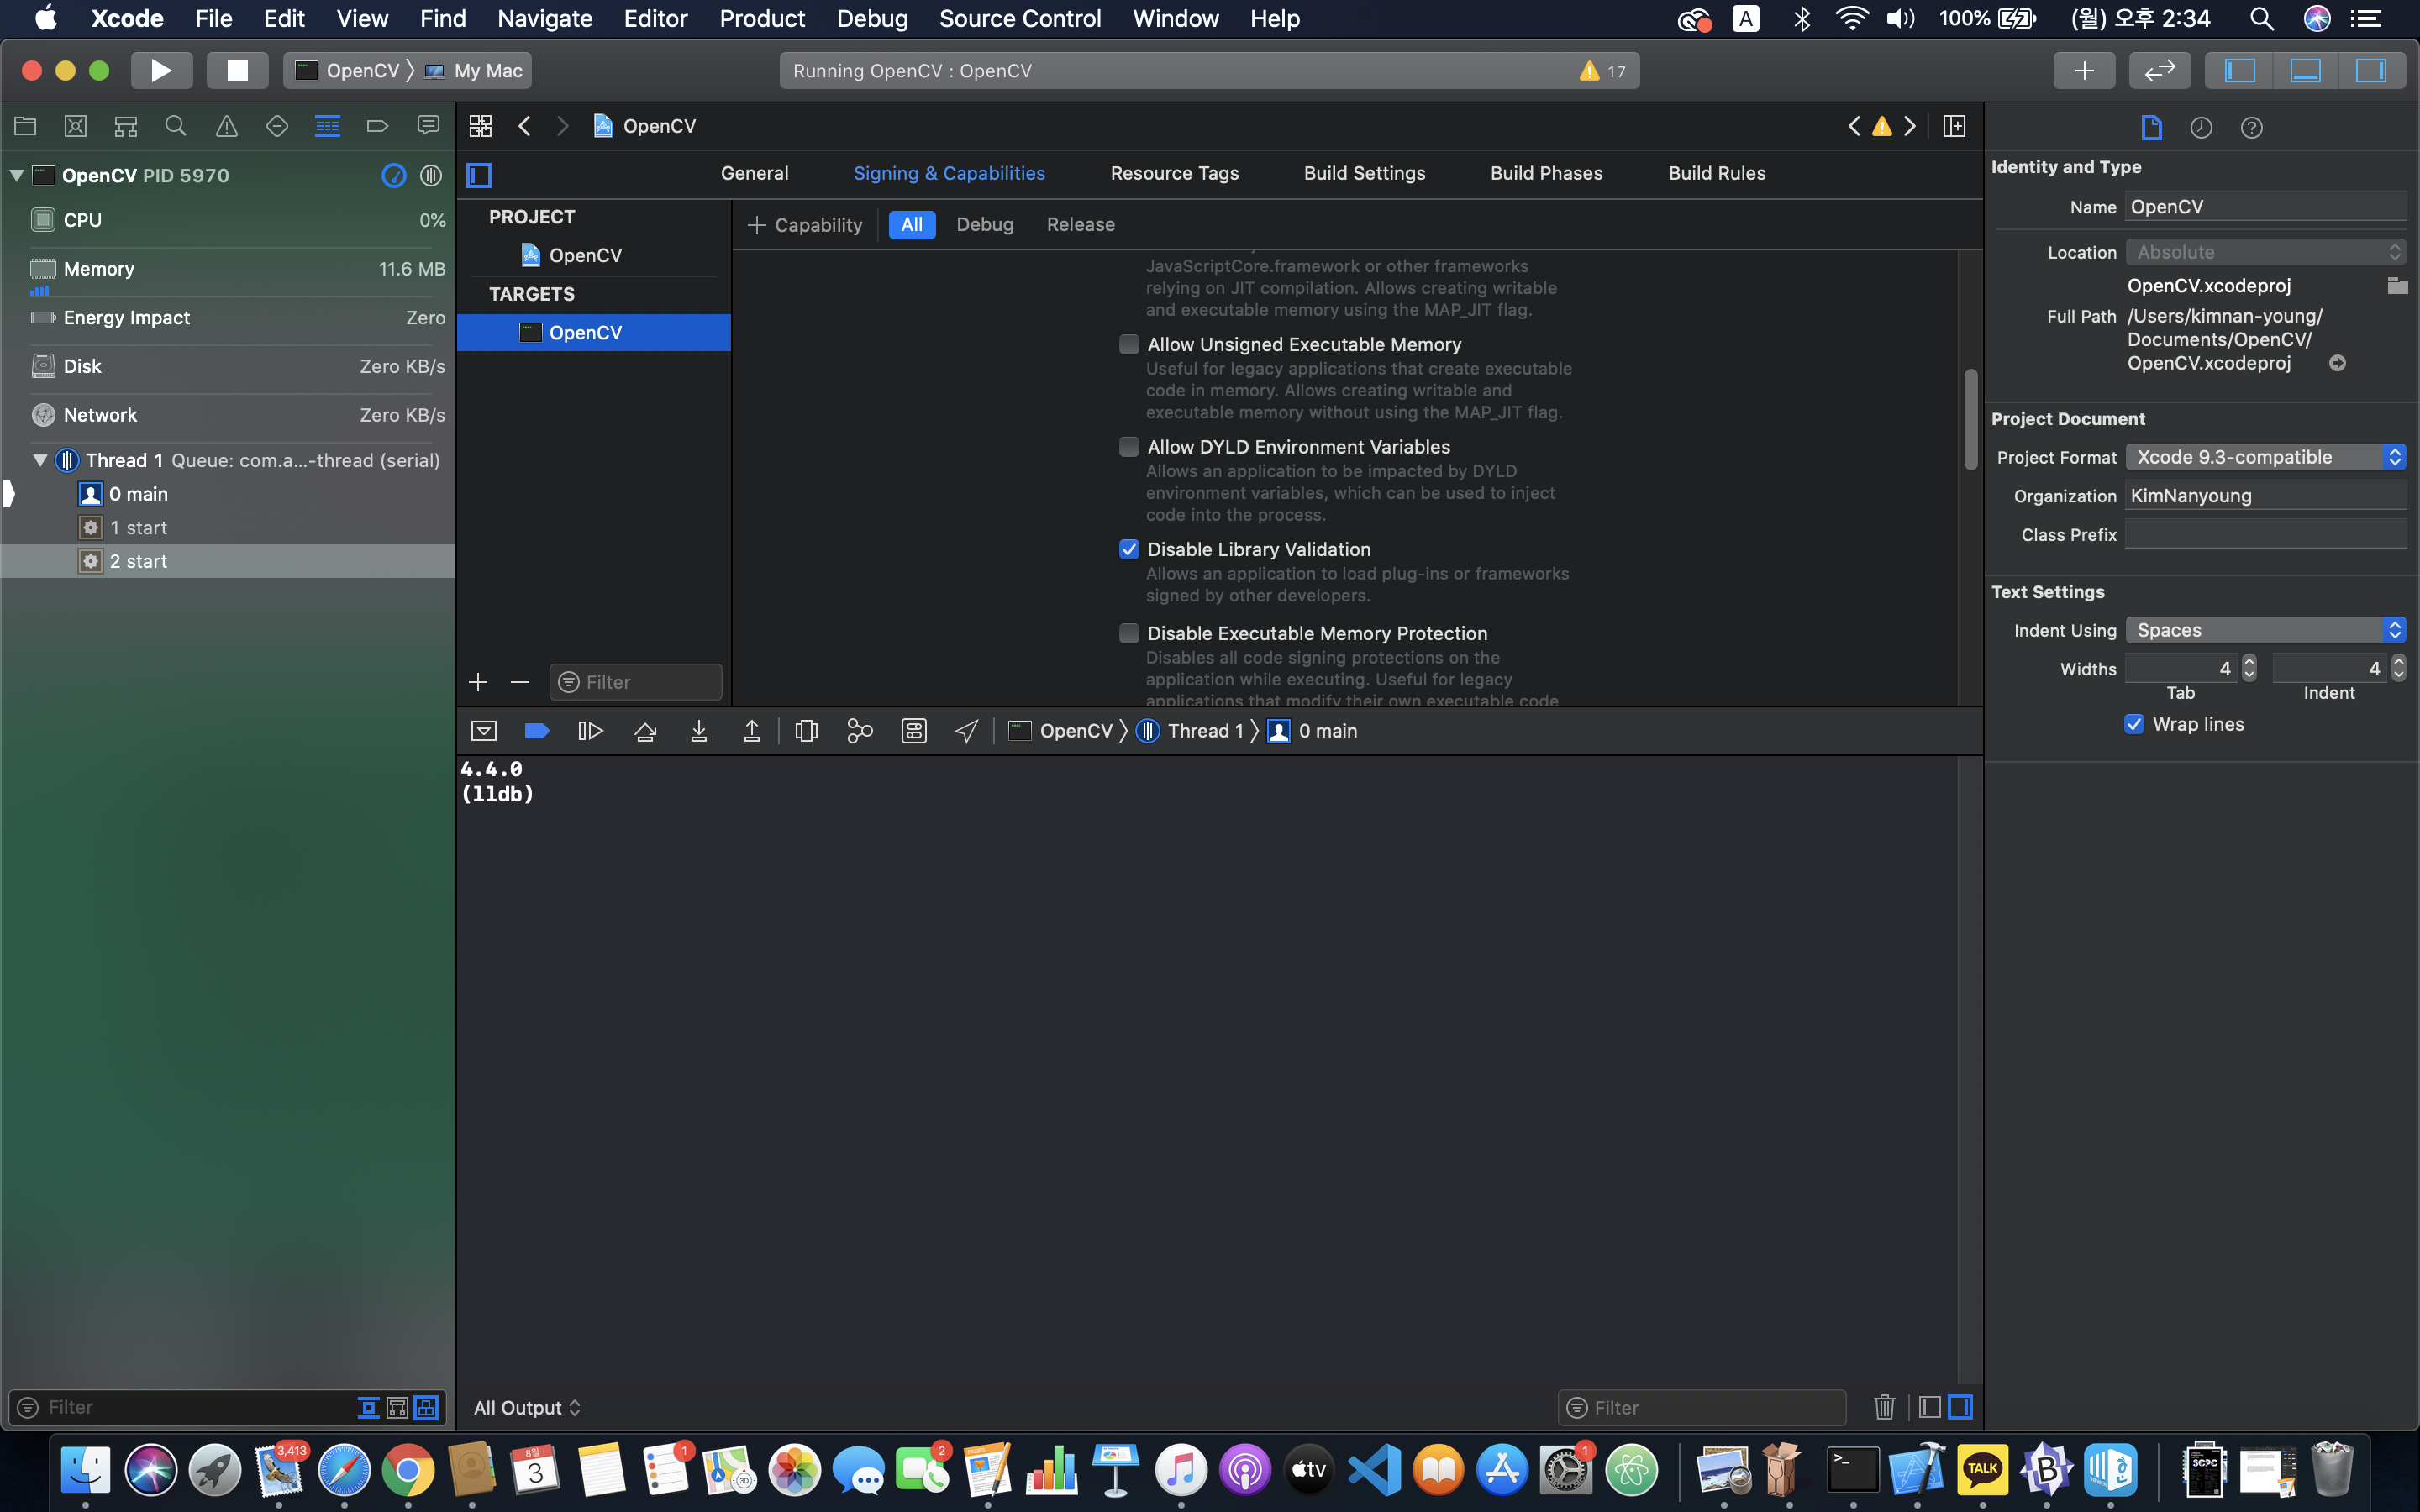Open the Library plus button

2084,70
